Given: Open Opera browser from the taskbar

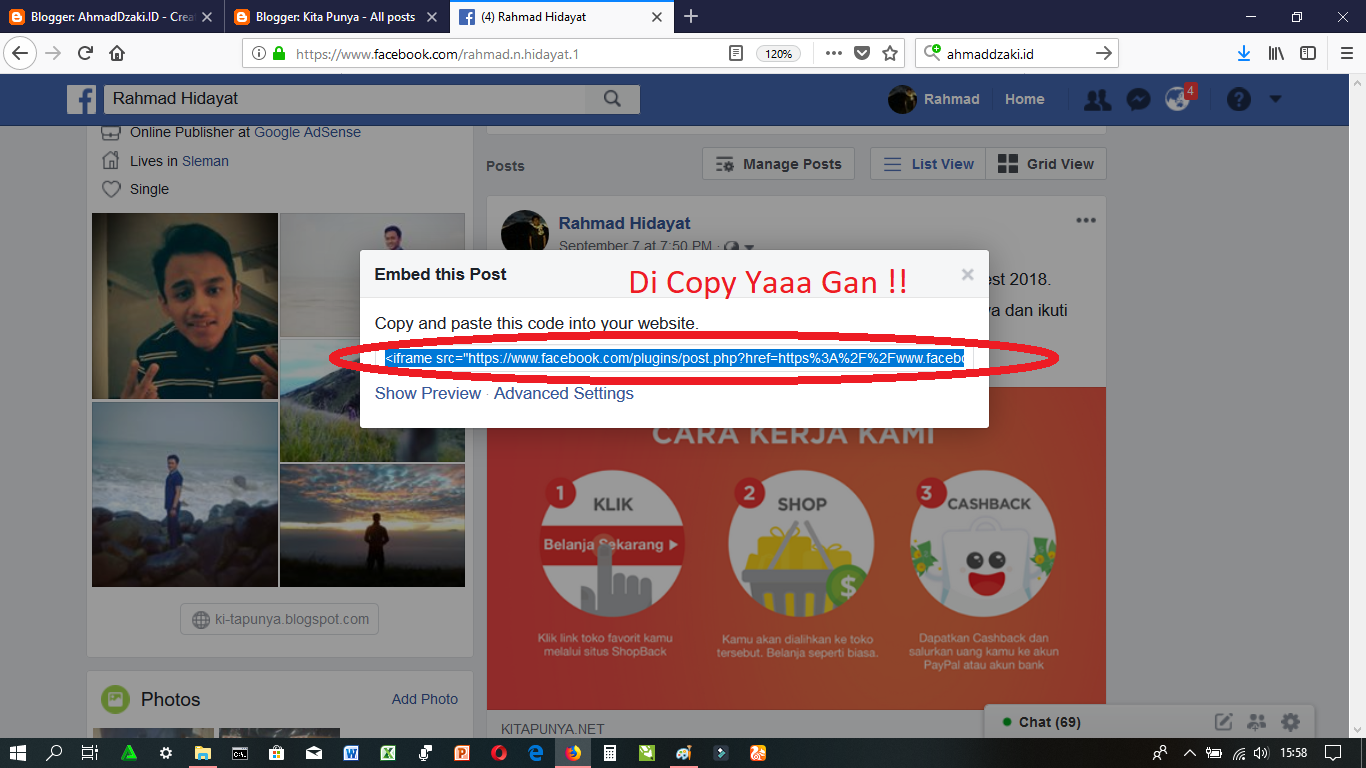Looking at the screenshot, I should pyautogui.click(x=498, y=753).
